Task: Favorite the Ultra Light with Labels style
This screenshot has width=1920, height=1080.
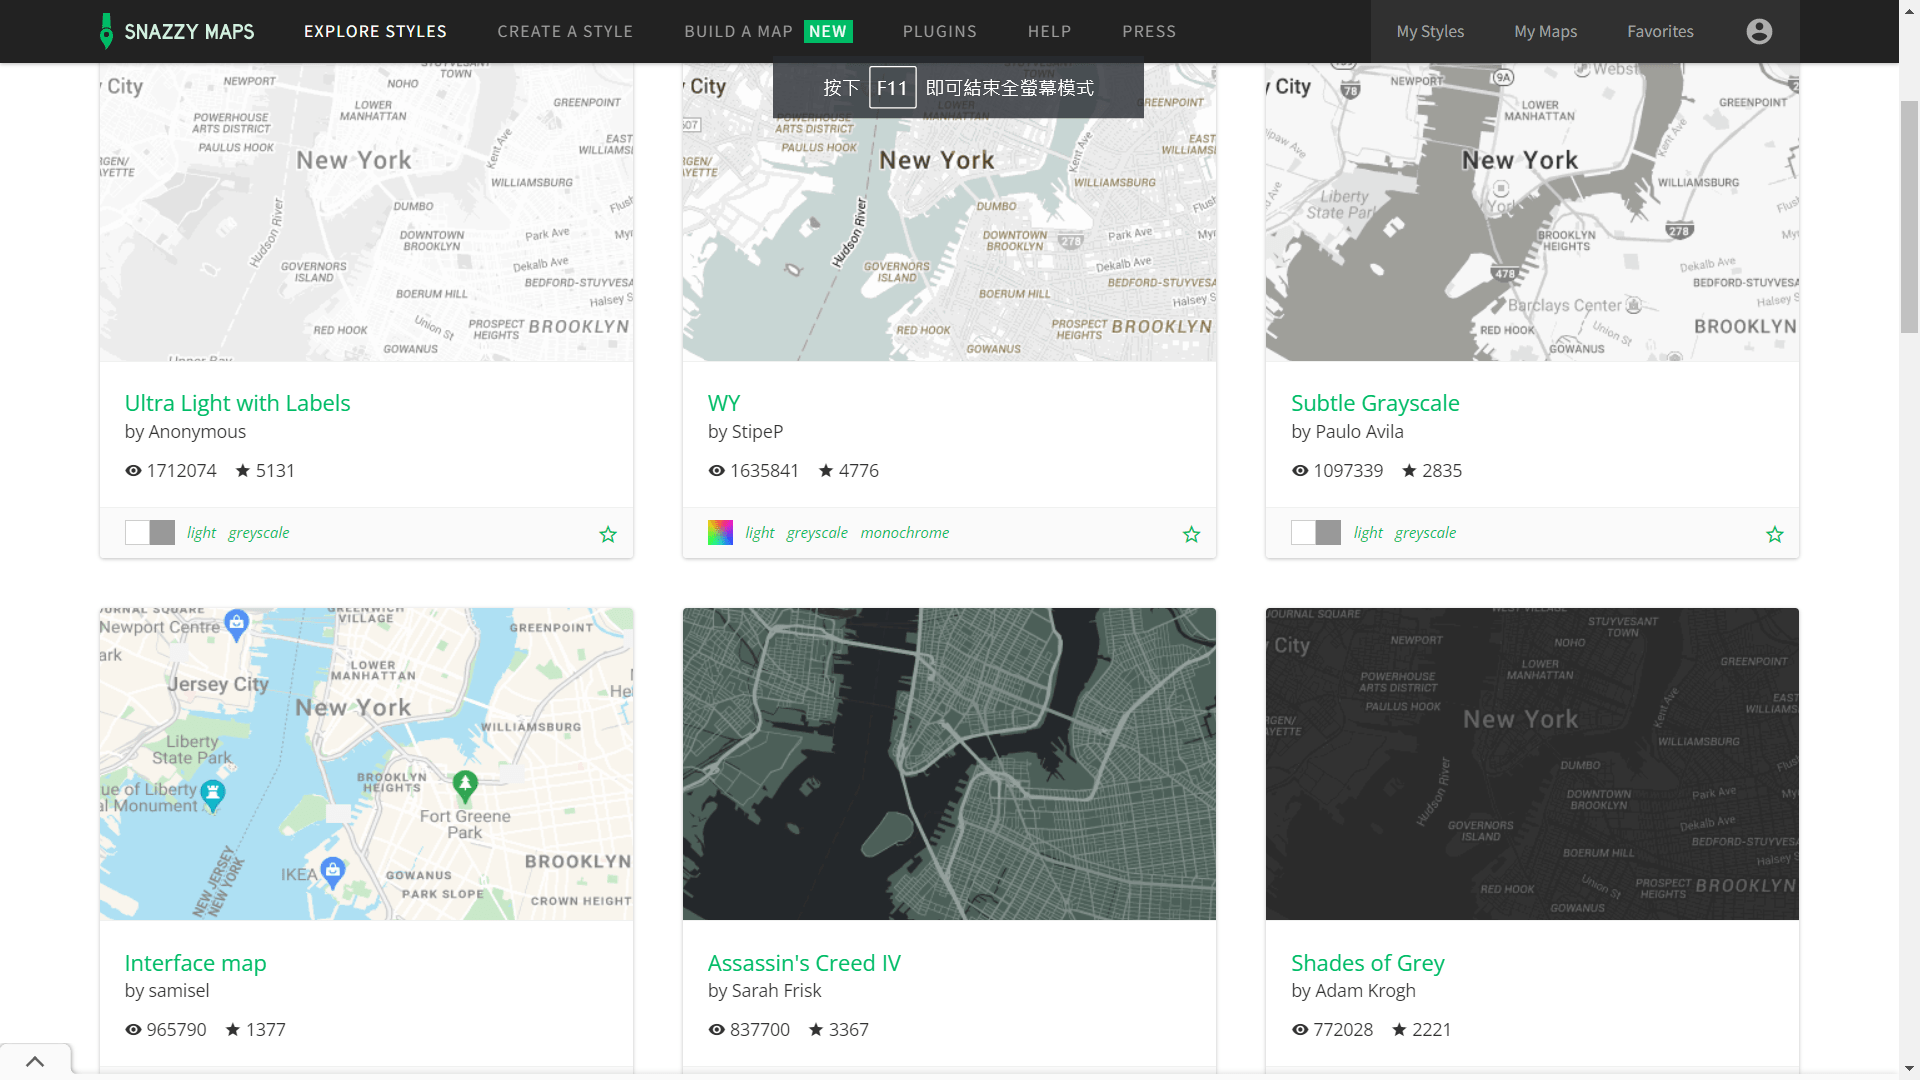Action: 608,534
